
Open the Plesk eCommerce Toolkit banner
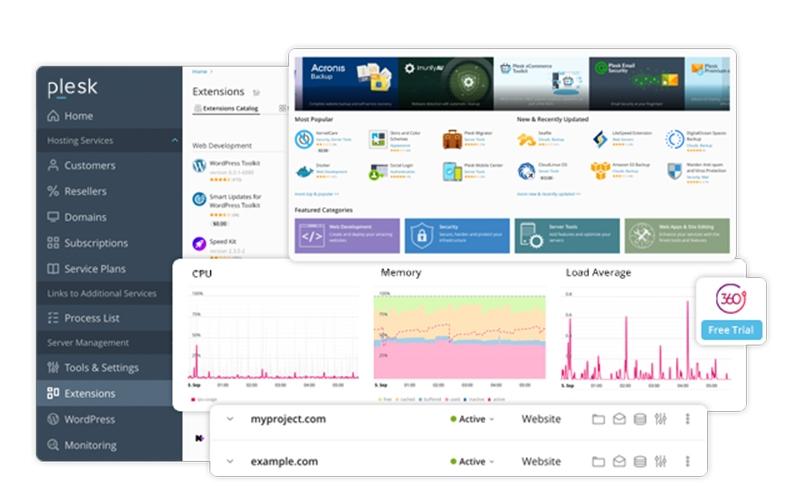tap(541, 84)
